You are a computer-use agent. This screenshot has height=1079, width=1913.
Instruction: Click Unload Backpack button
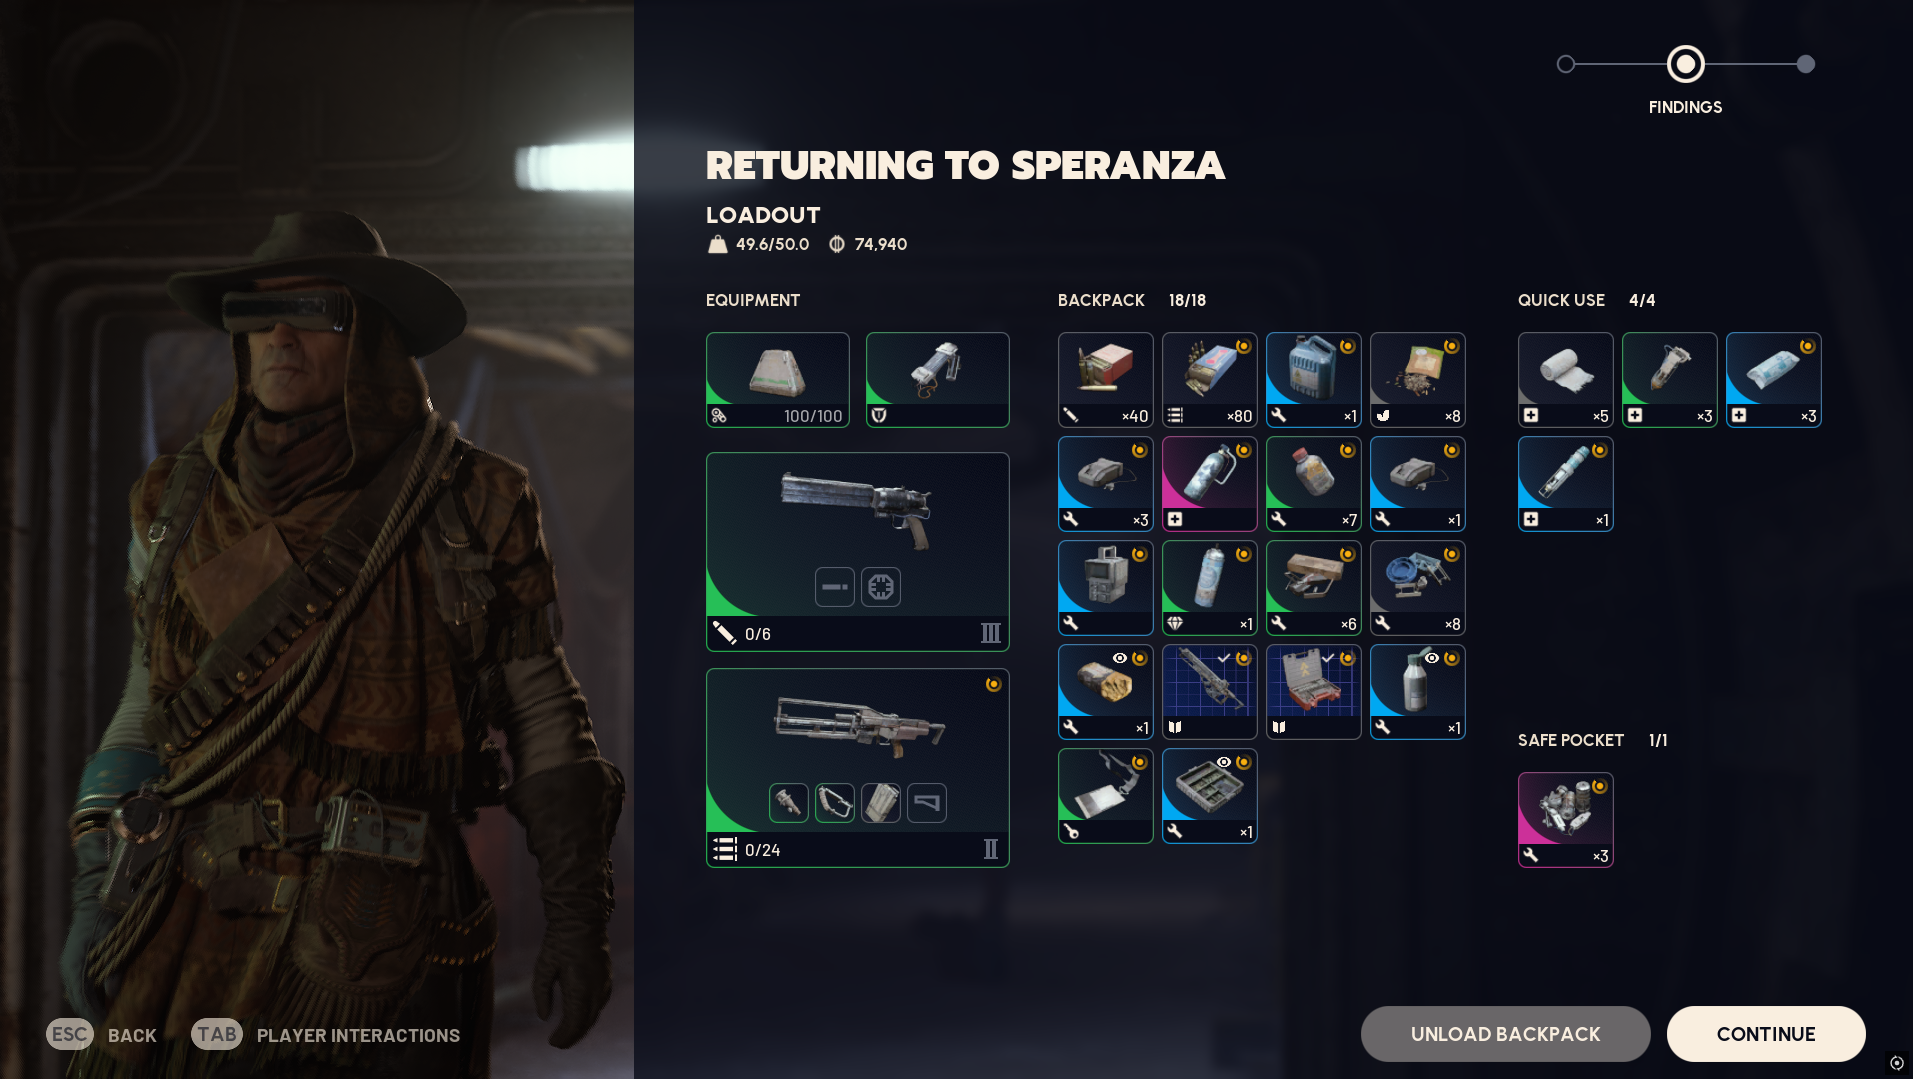1505,1034
